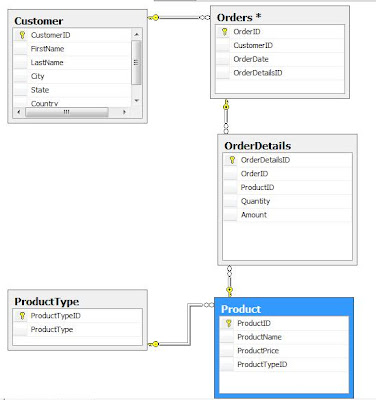The width and height of the screenshot is (376, 400).
Task: Select the Amount column in OrderDetails
Action: point(287,215)
